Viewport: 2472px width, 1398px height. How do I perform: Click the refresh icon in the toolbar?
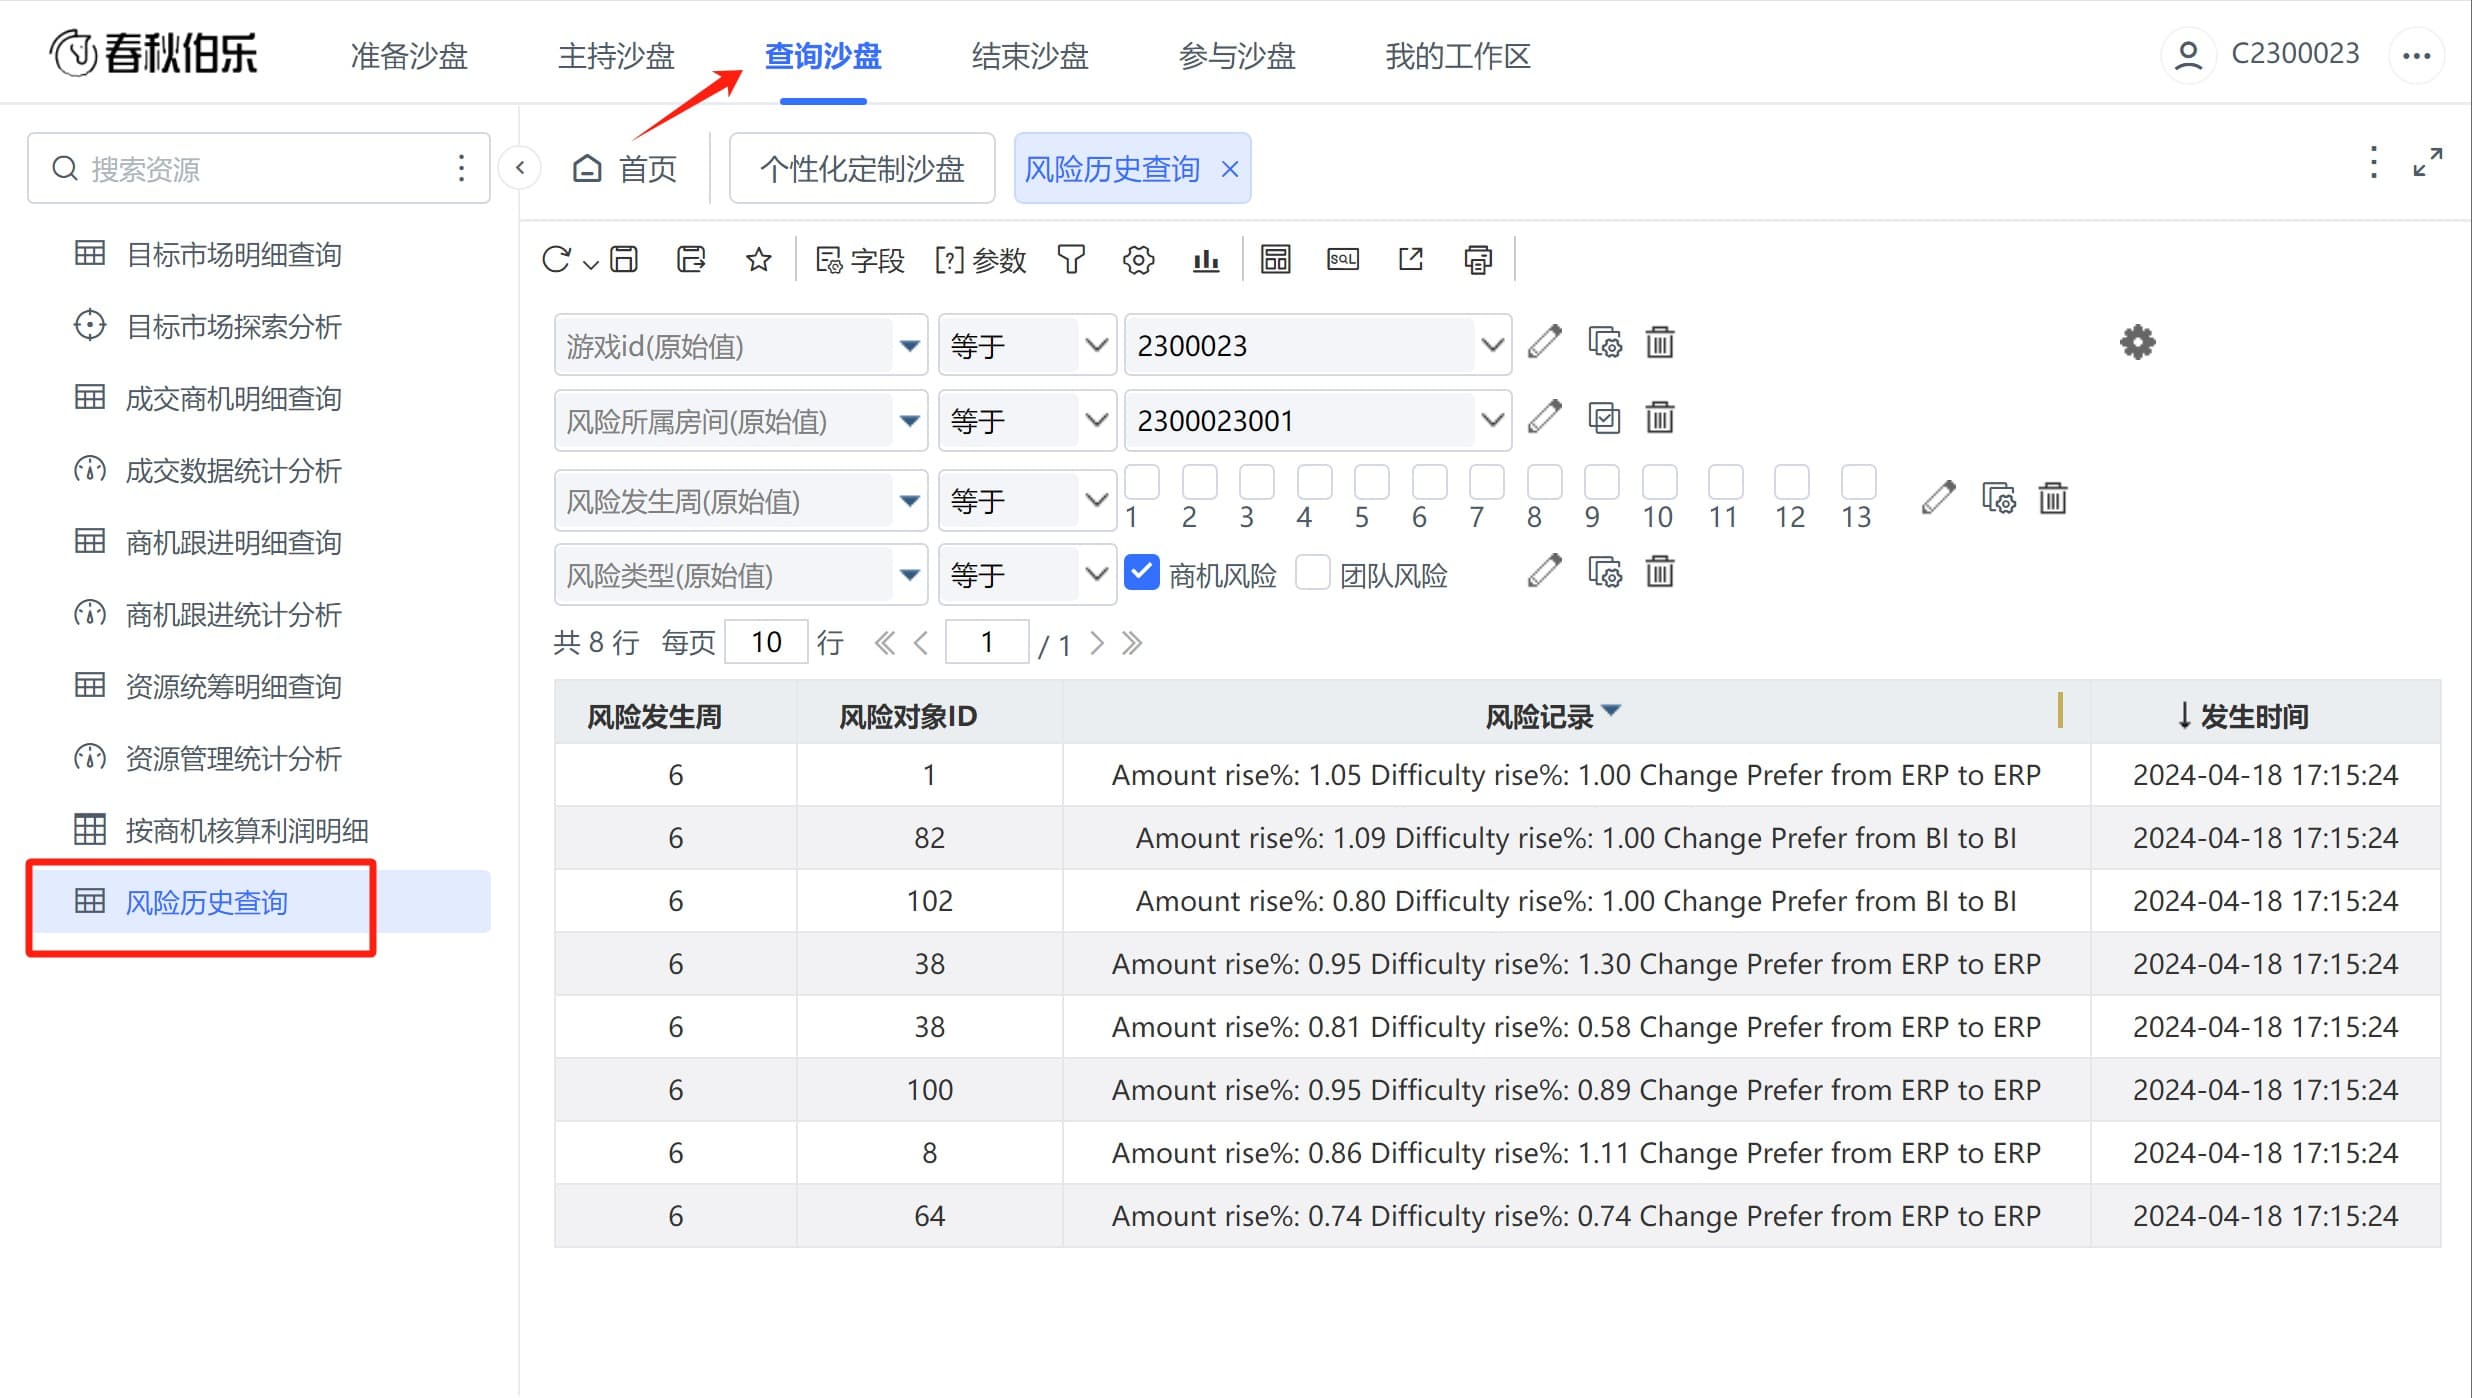pos(556,260)
